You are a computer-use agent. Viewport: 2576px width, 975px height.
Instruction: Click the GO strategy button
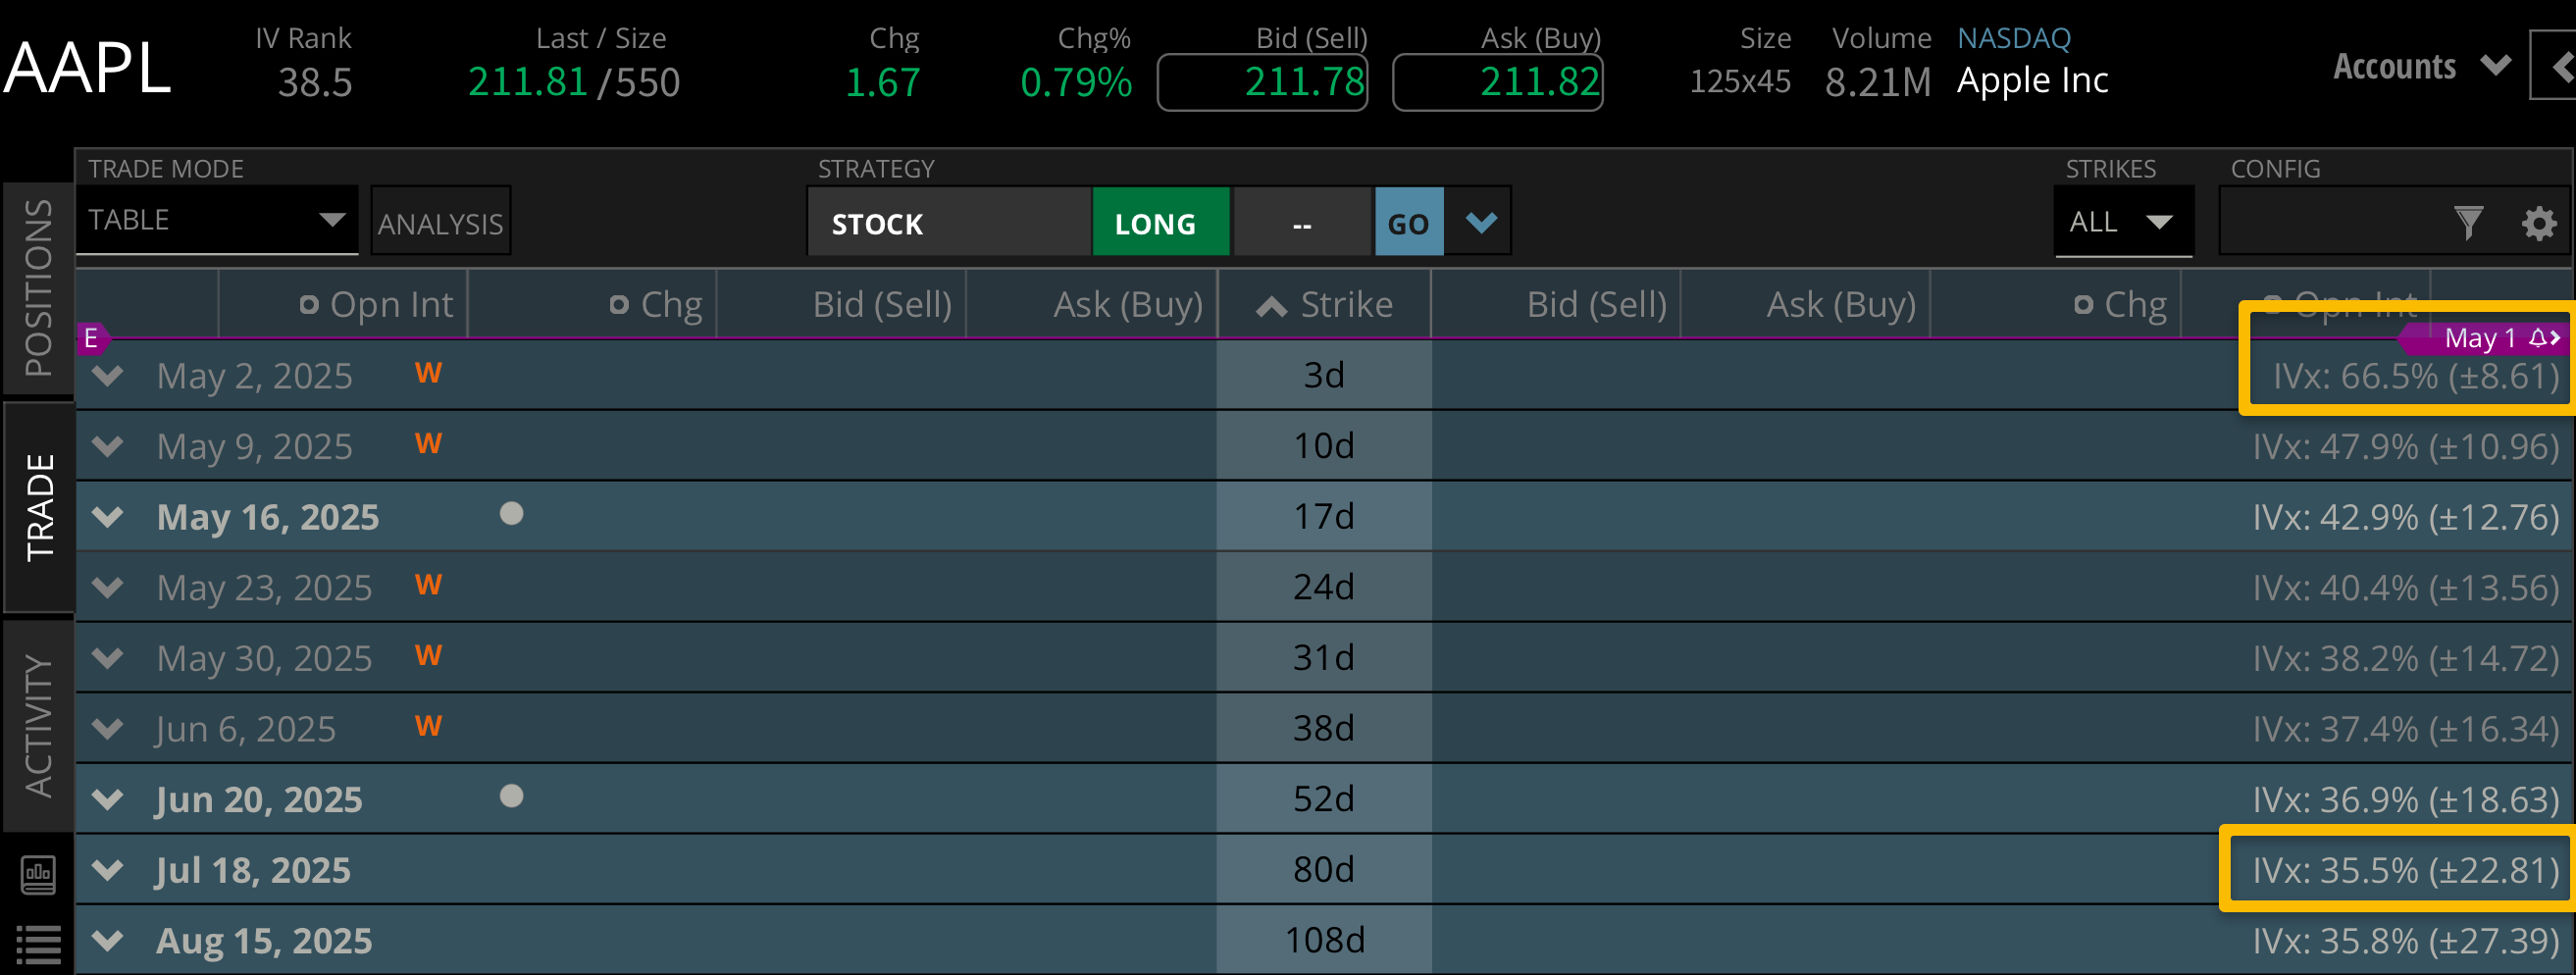(x=1408, y=222)
